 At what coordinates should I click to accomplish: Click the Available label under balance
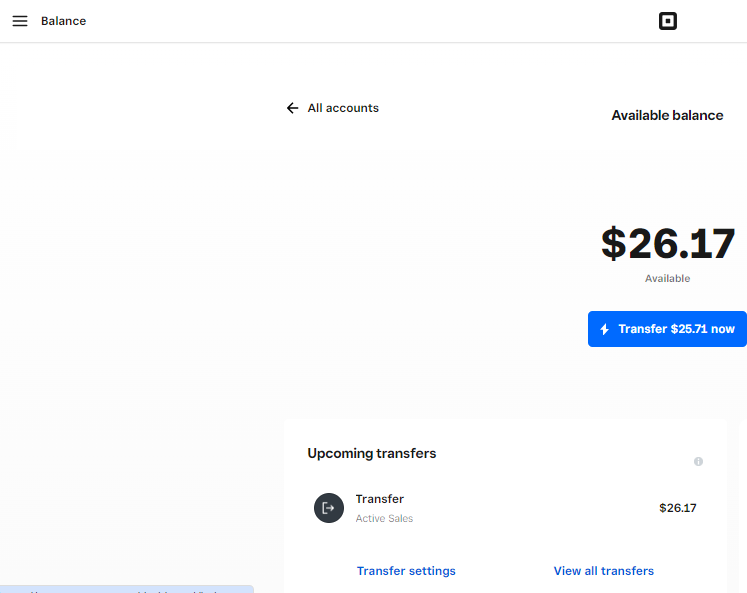(667, 279)
